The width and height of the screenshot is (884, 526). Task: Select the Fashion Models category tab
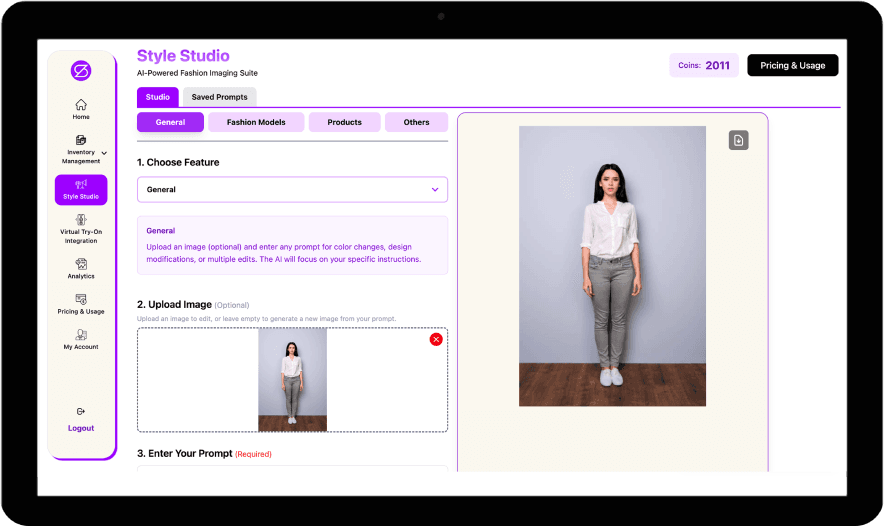tap(256, 122)
